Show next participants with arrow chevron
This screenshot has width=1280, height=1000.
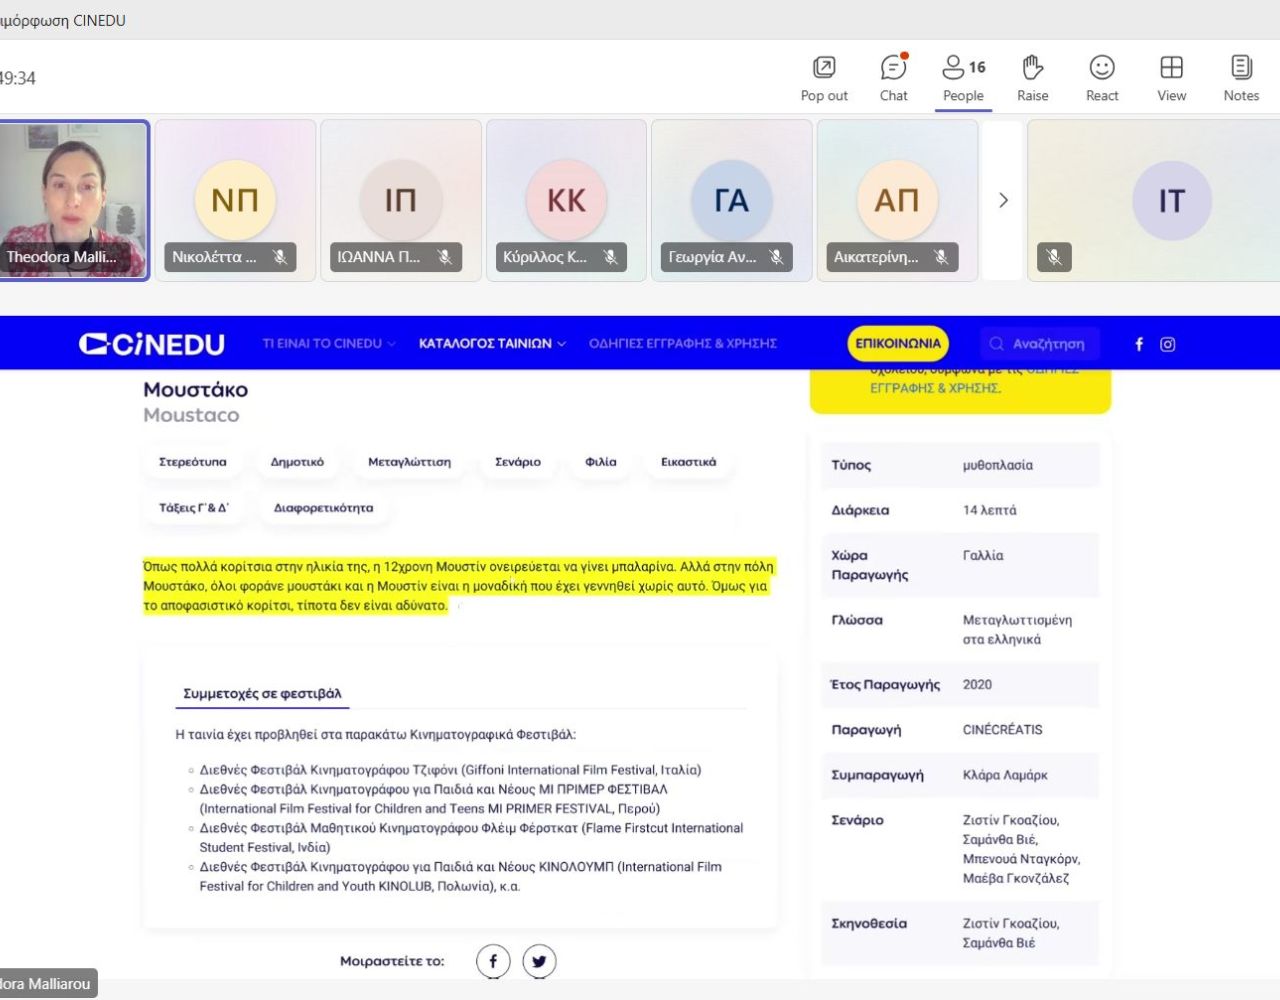1003,200
